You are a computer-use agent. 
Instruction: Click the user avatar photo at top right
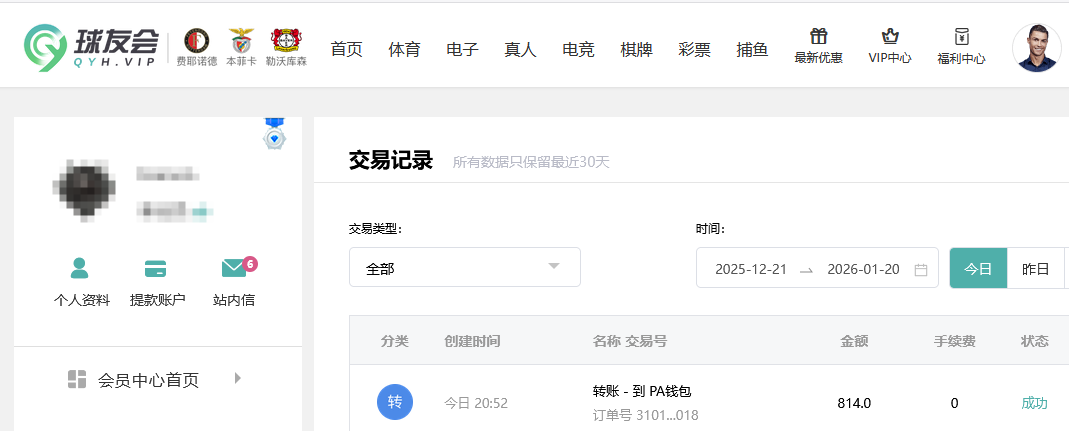[1036, 47]
